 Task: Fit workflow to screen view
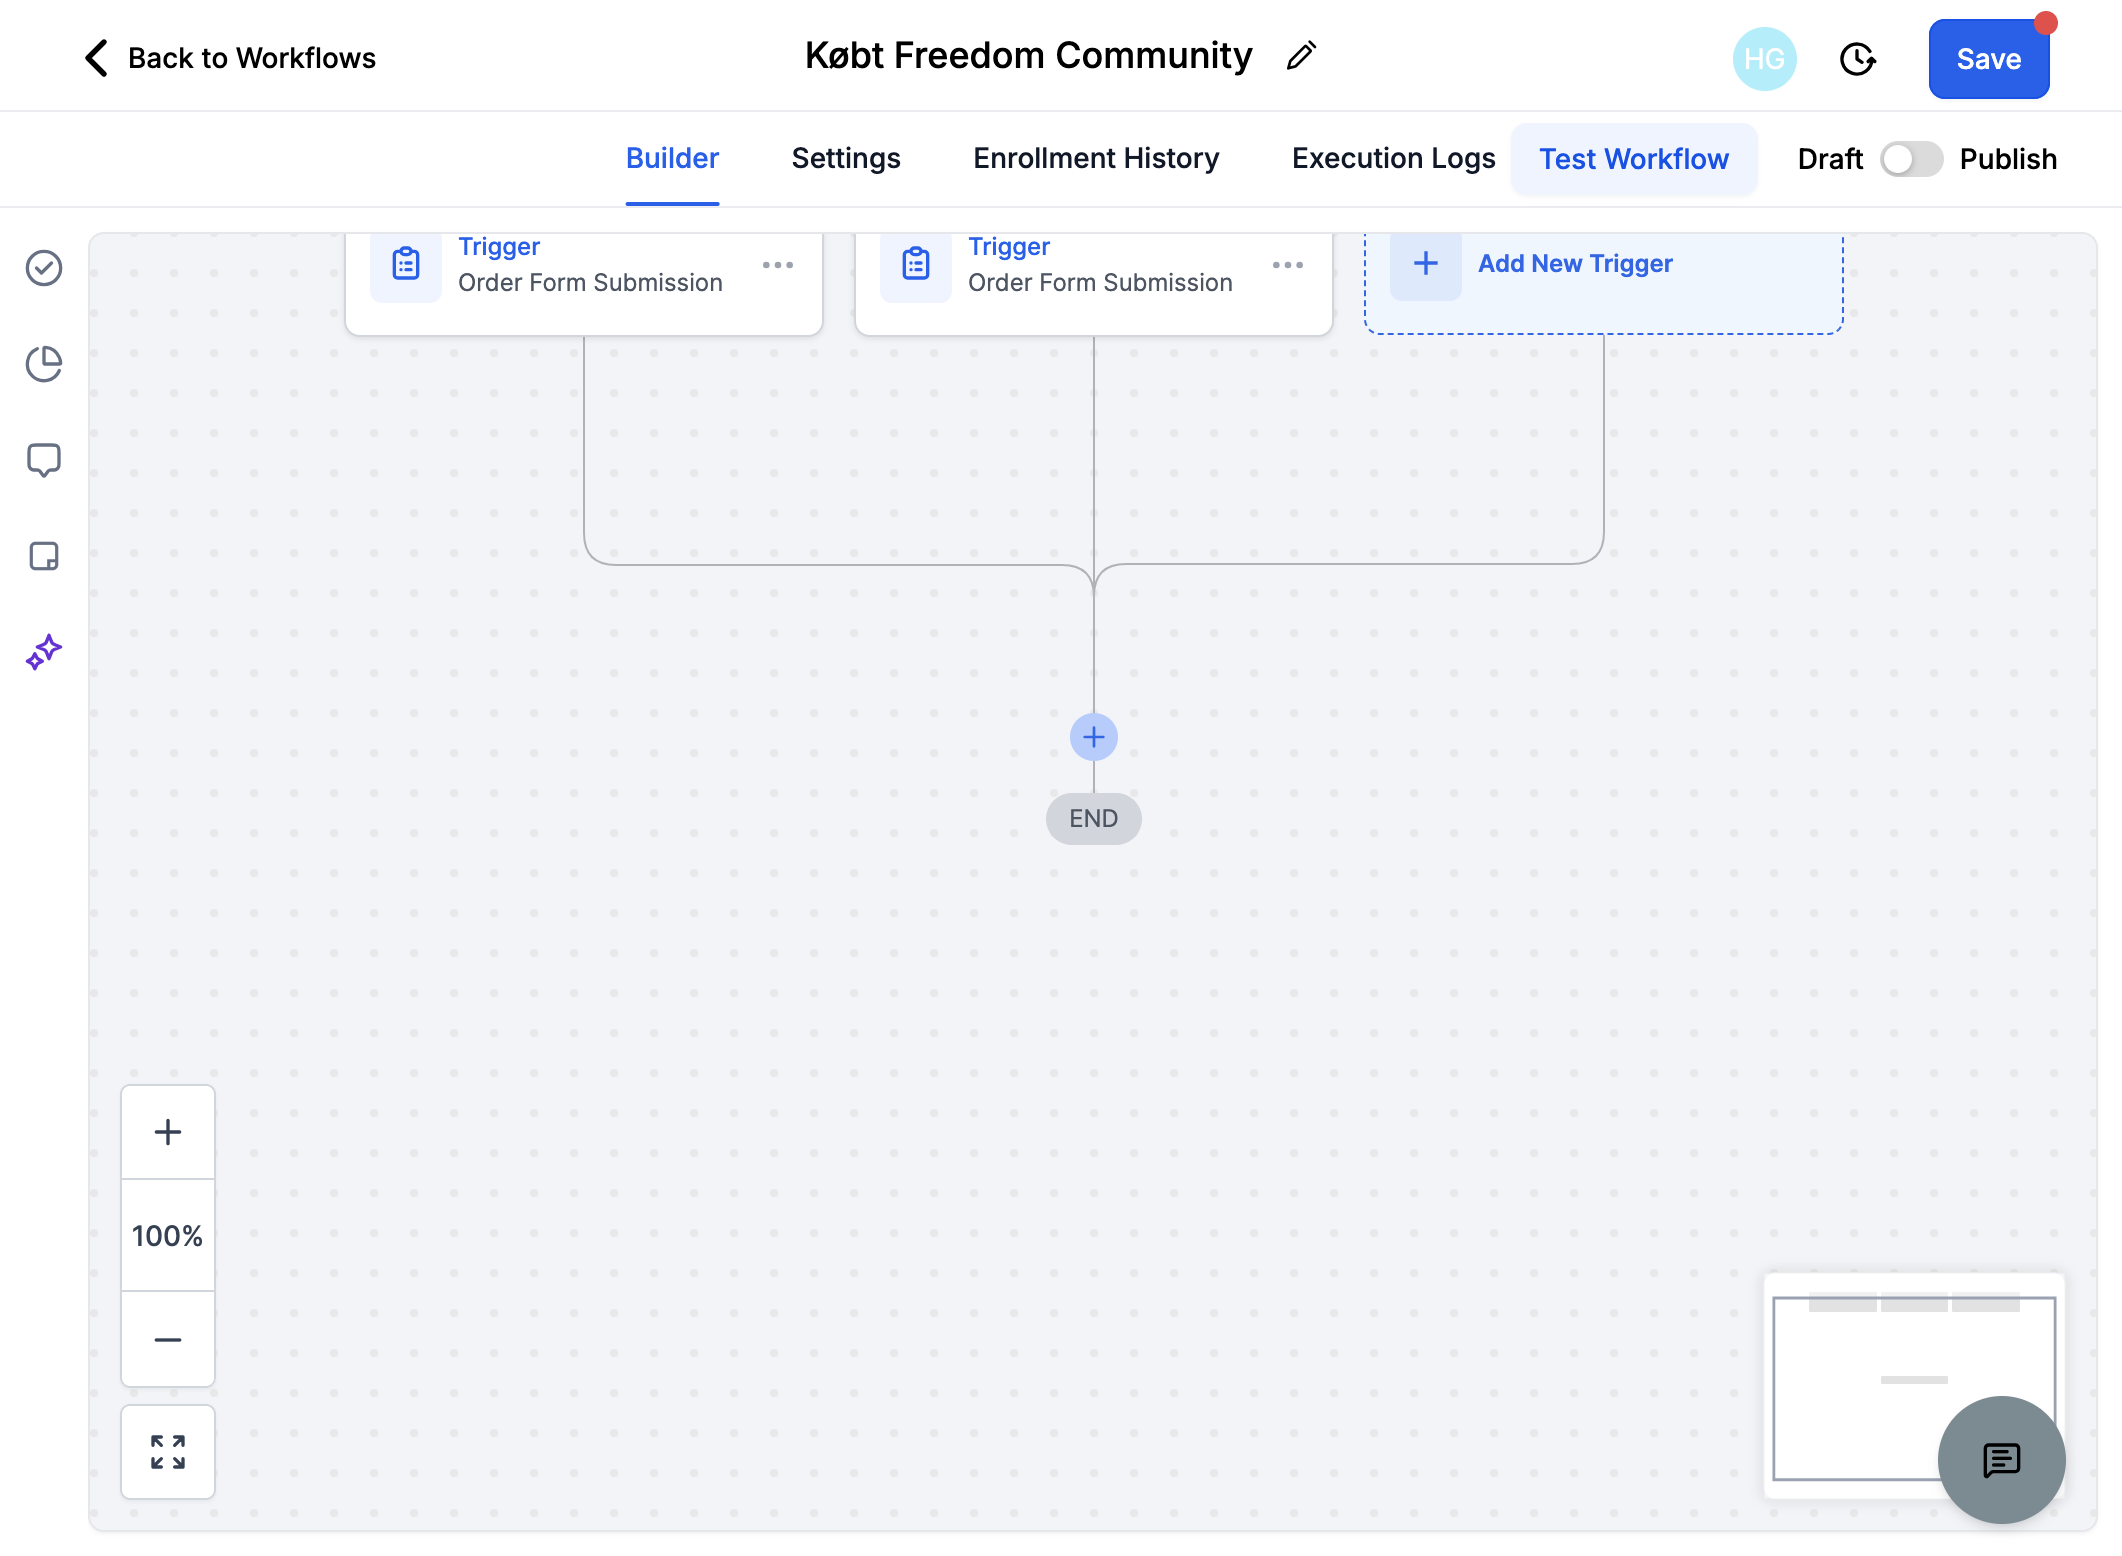point(168,1452)
